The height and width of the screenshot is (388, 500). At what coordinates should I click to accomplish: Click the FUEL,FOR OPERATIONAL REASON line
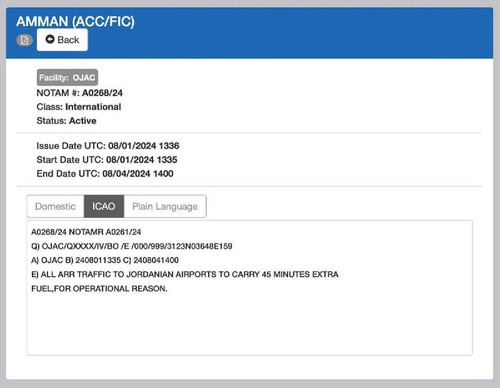click(x=99, y=288)
